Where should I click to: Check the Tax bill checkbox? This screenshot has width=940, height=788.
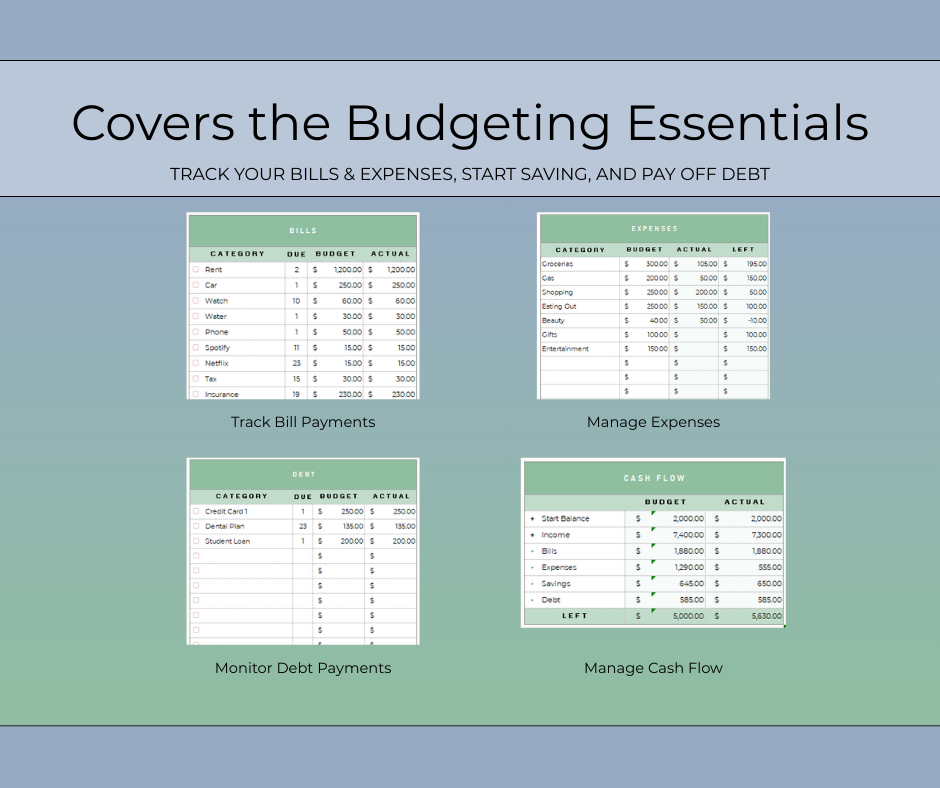[x=195, y=378]
